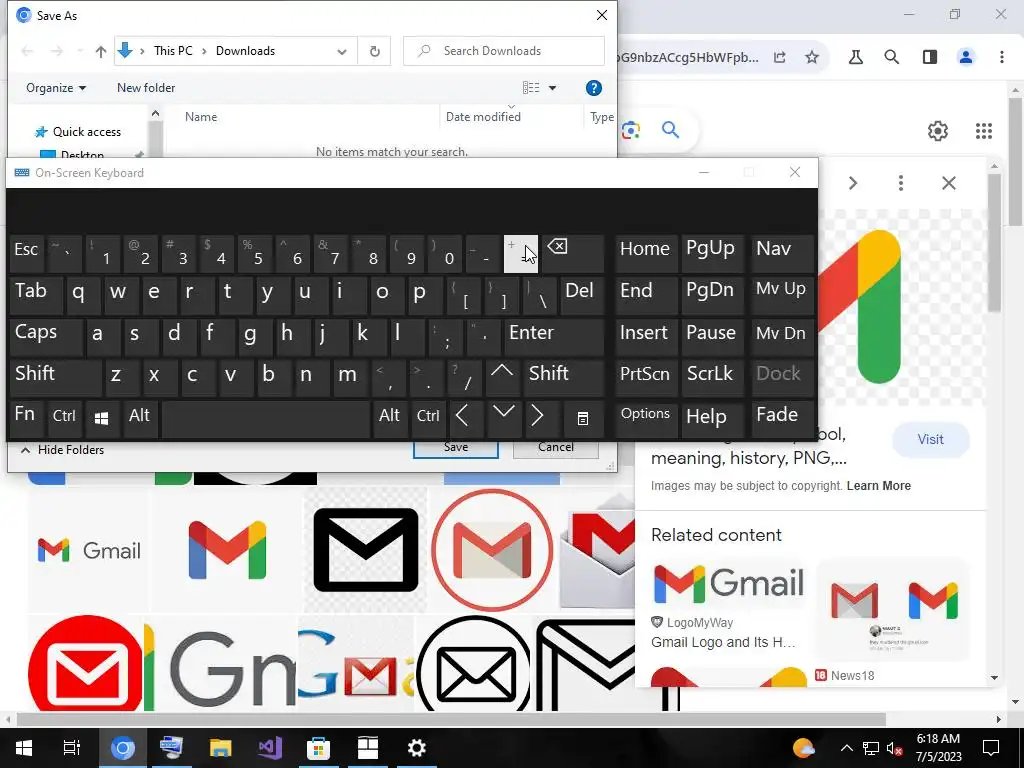Toggle ScrLk key on On-Screen Keyboard

click(711, 377)
